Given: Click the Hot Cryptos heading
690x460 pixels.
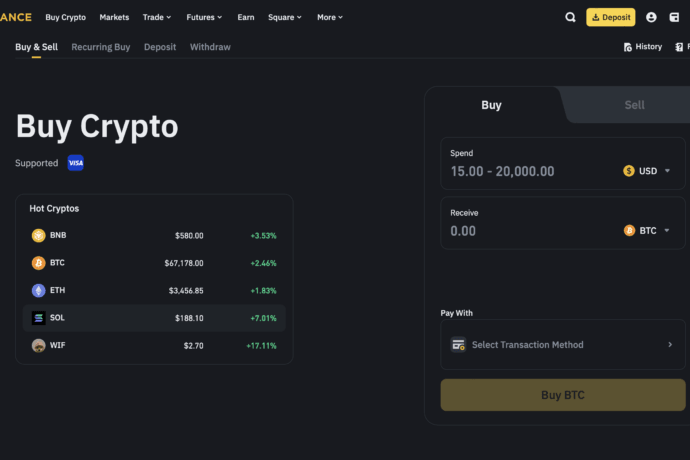Looking at the screenshot, I should click(54, 209).
